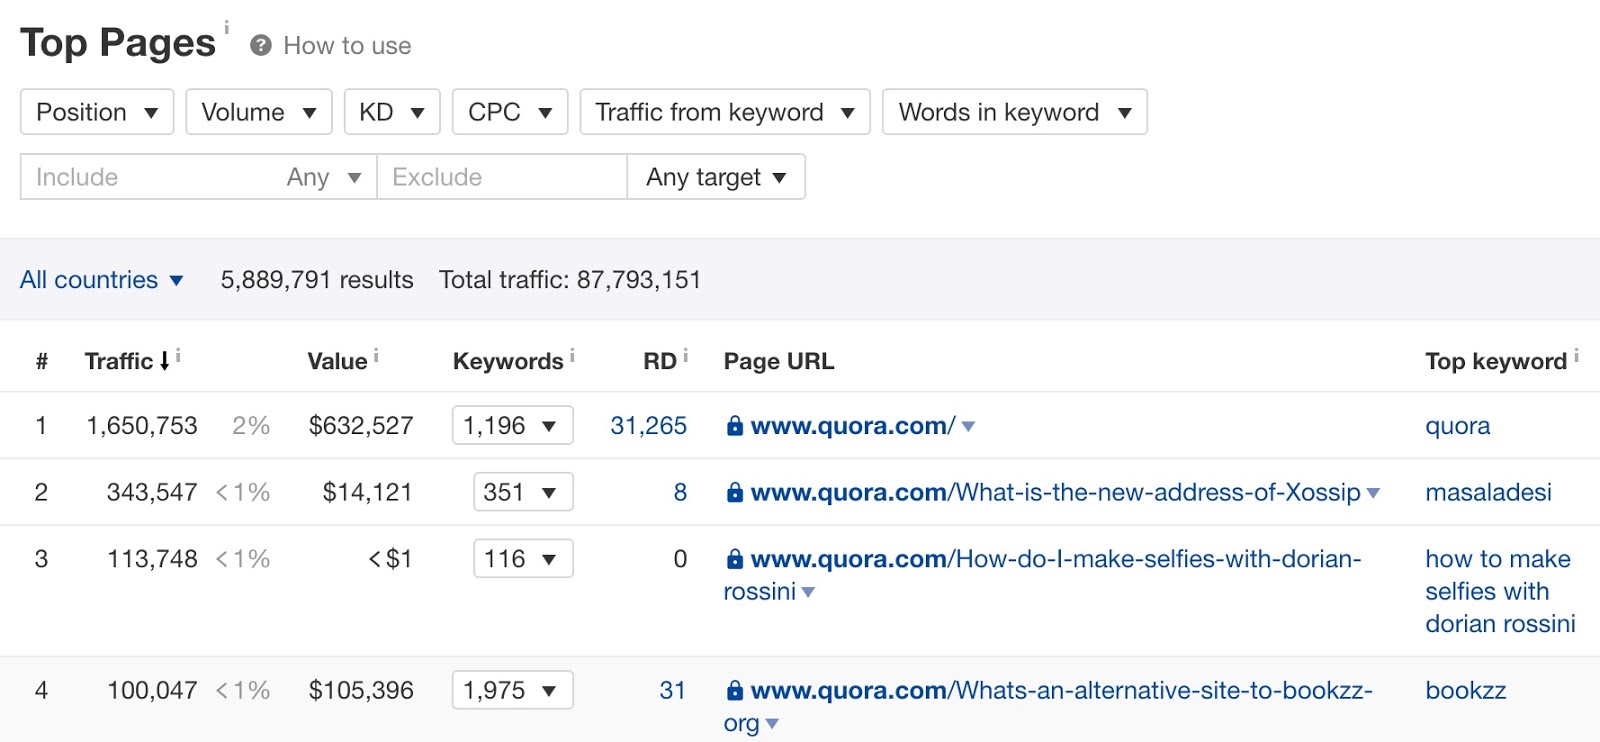Expand the 1,975 keywords dropdown
This screenshot has width=1600, height=742.
click(512, 690)
